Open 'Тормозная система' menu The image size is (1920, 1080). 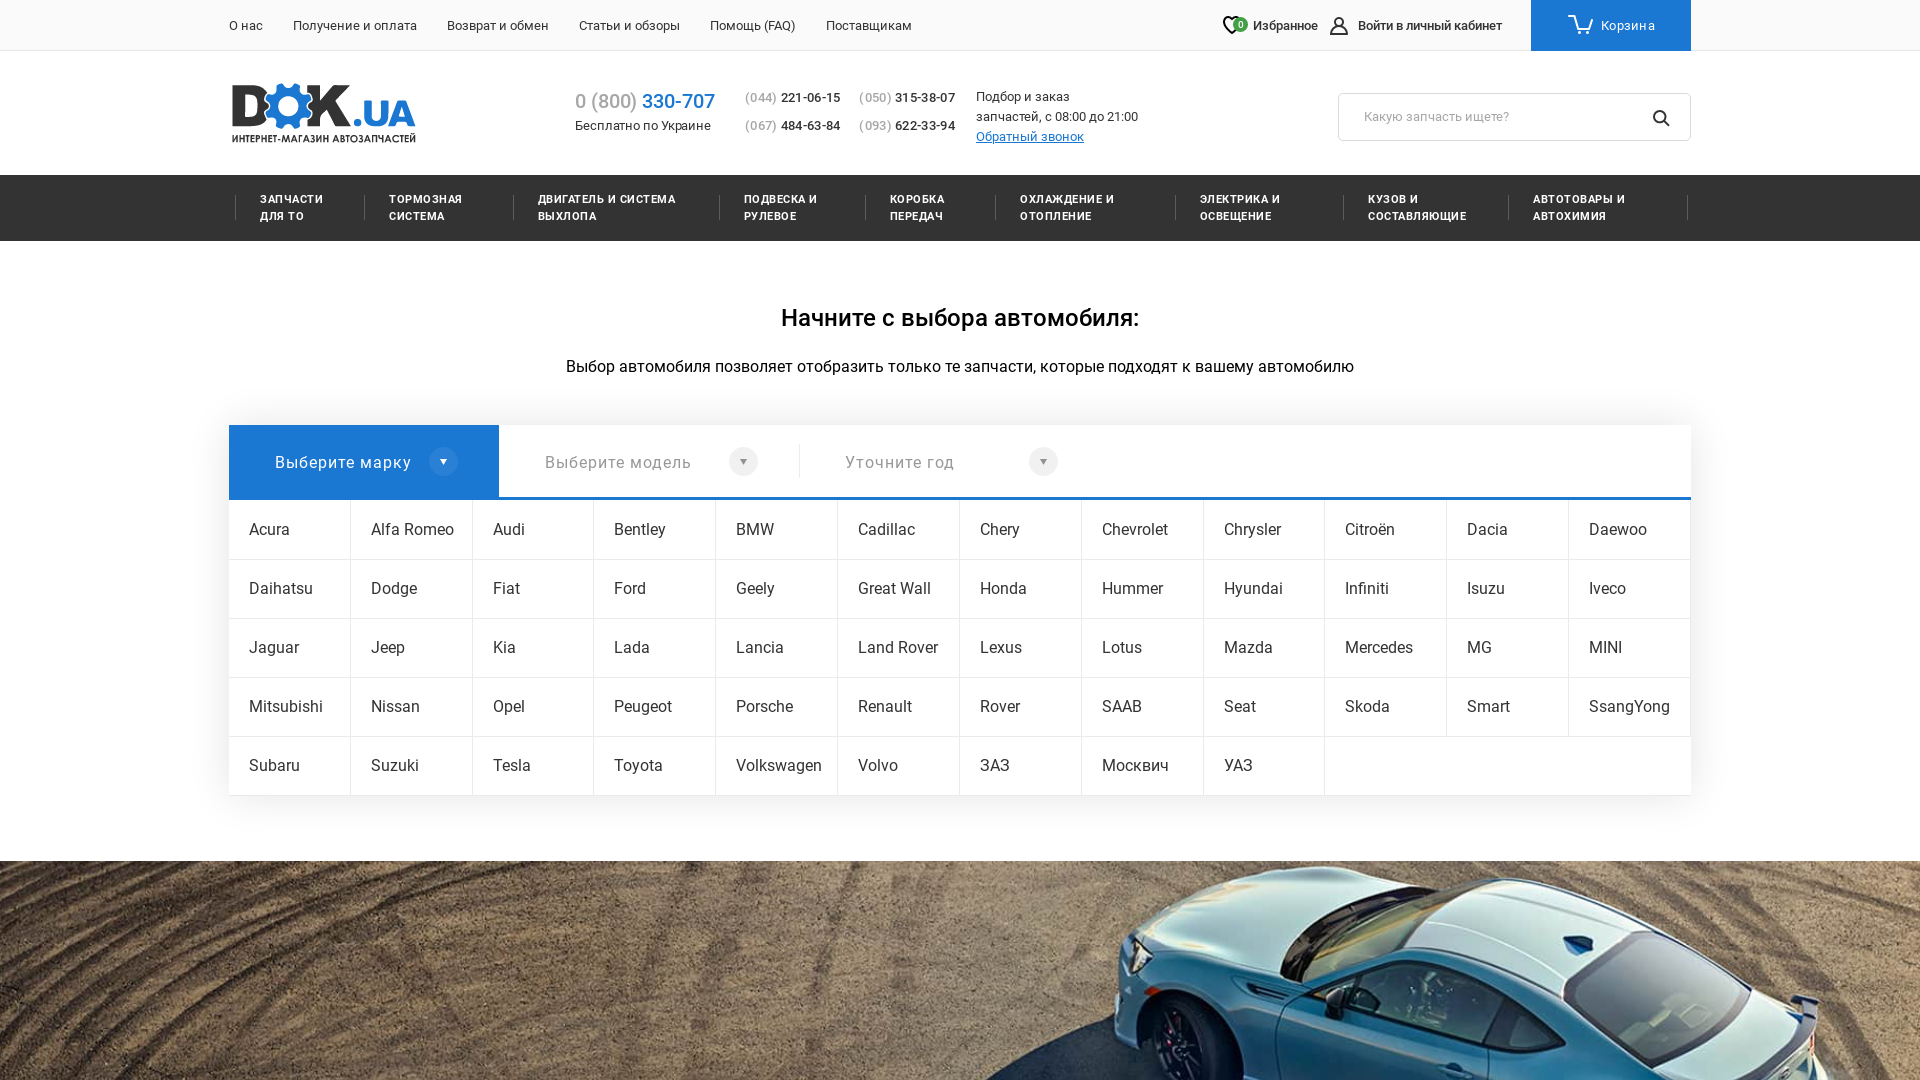(425, 208)
